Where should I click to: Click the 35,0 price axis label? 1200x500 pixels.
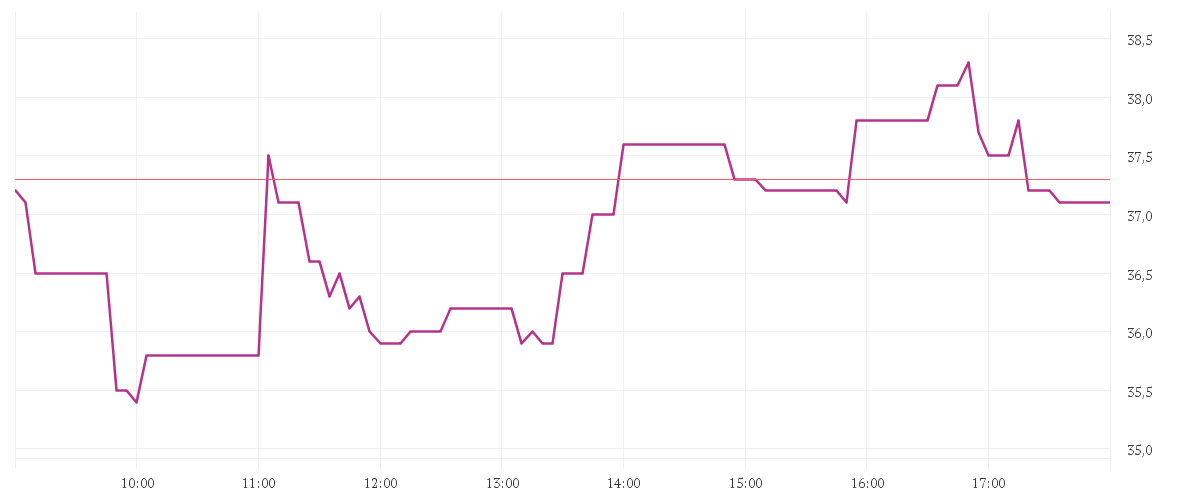1140,450
